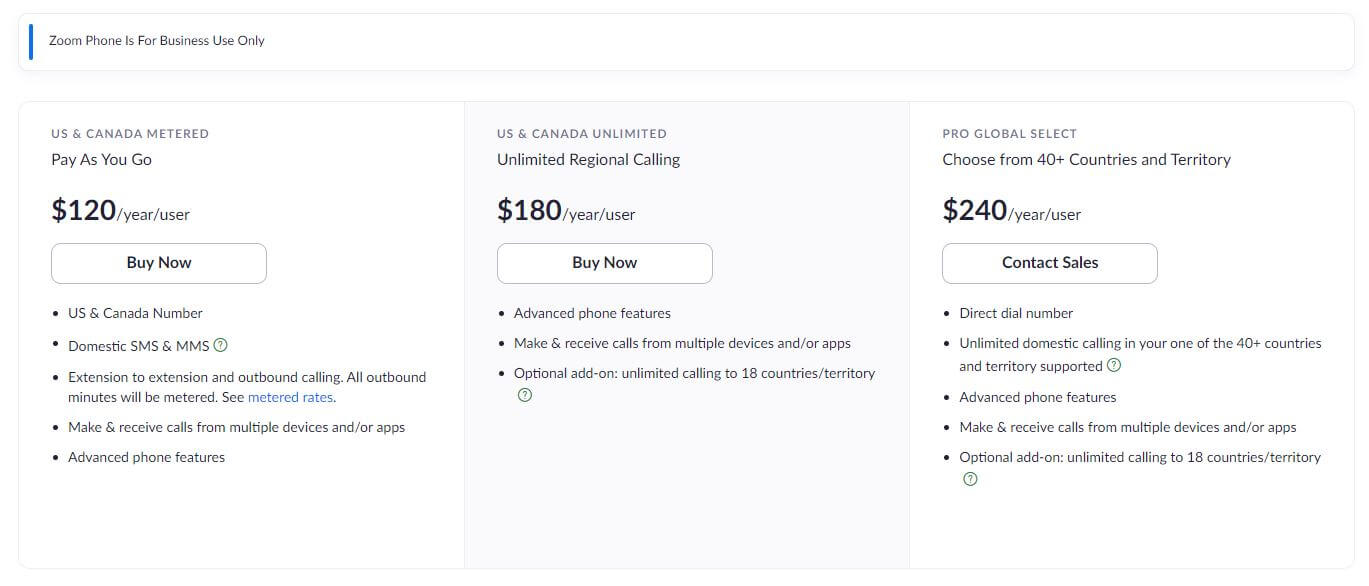Click the $240/year/user price
The height and width of the screenshot is (586, 1369).
coord(1011,211)
